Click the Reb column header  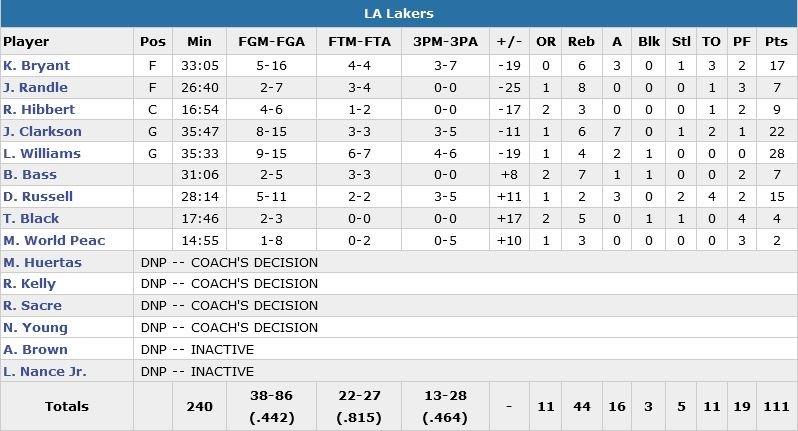click(581, 42)
